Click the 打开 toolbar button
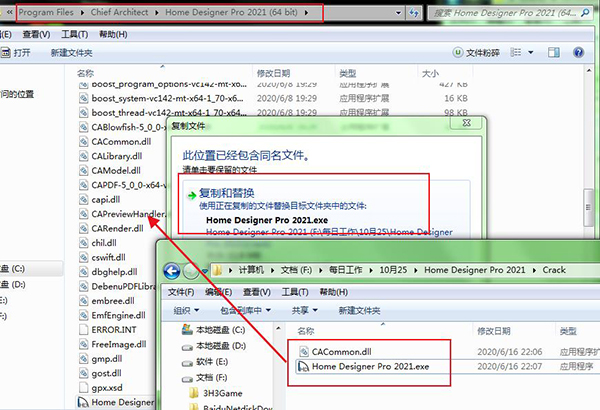The width and height of the screenshot is (600, 410). (x=16, y=52)
